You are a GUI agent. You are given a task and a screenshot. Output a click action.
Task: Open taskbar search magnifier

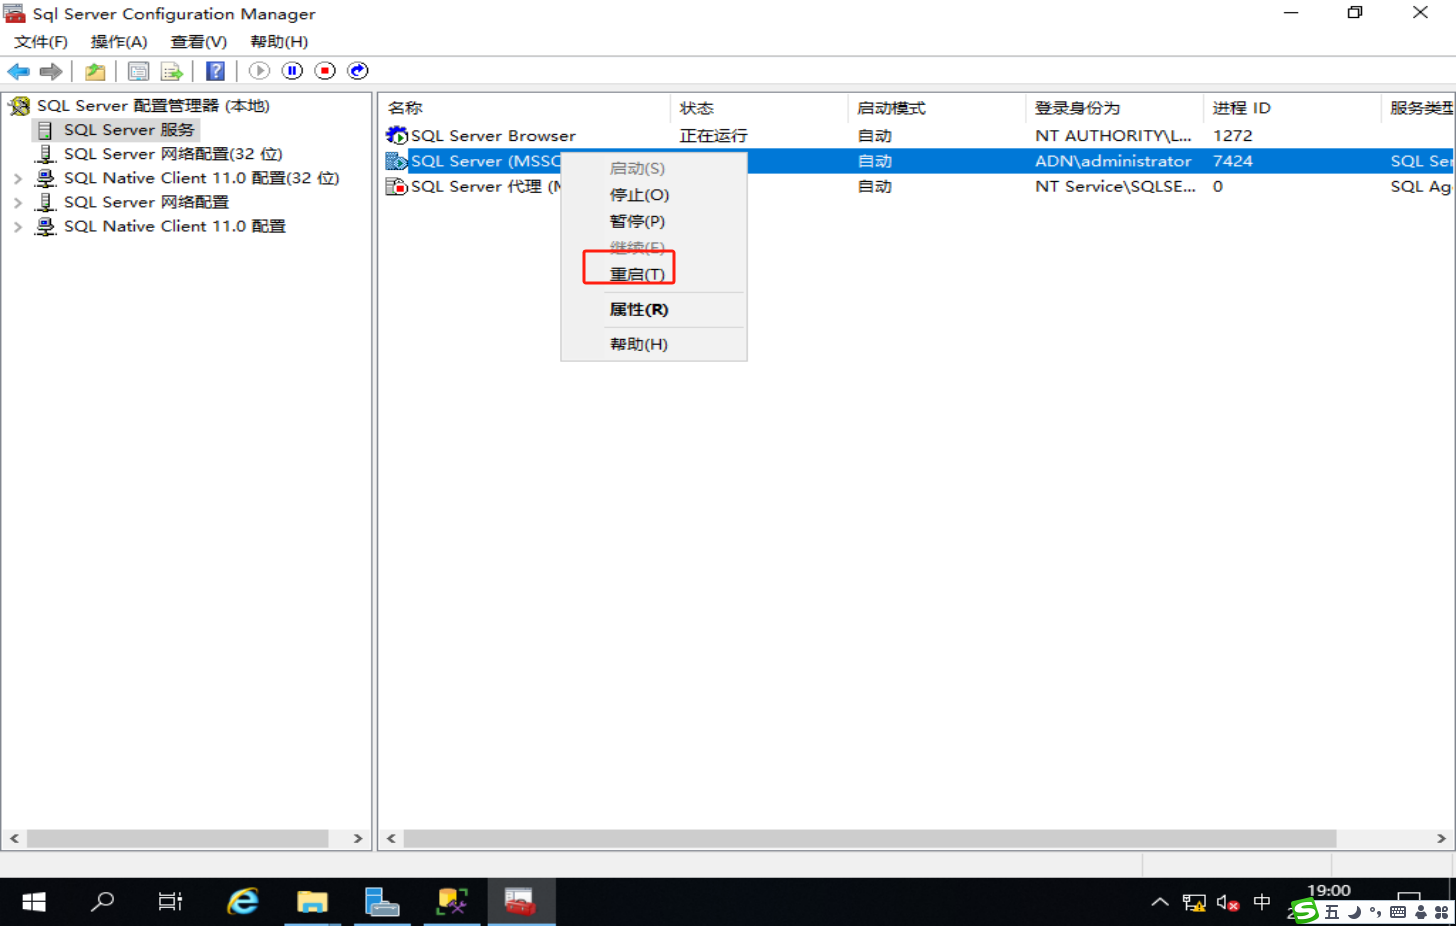pos(102,902)
